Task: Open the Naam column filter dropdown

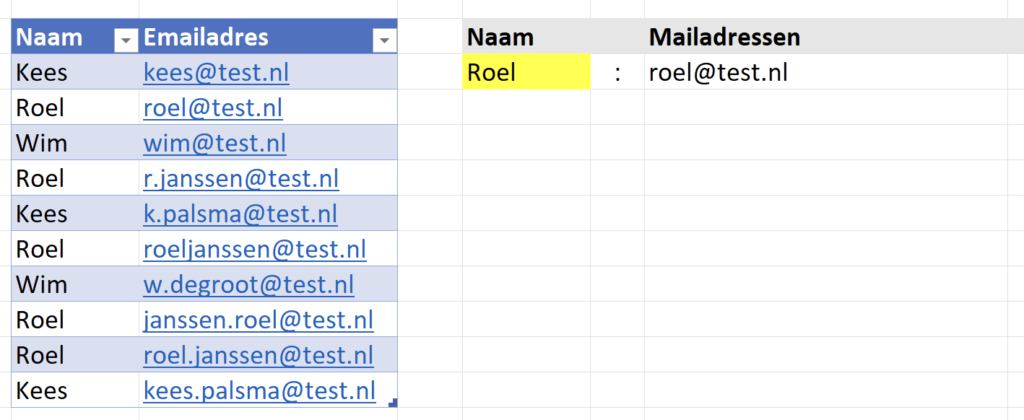Action: click(126, 40)
